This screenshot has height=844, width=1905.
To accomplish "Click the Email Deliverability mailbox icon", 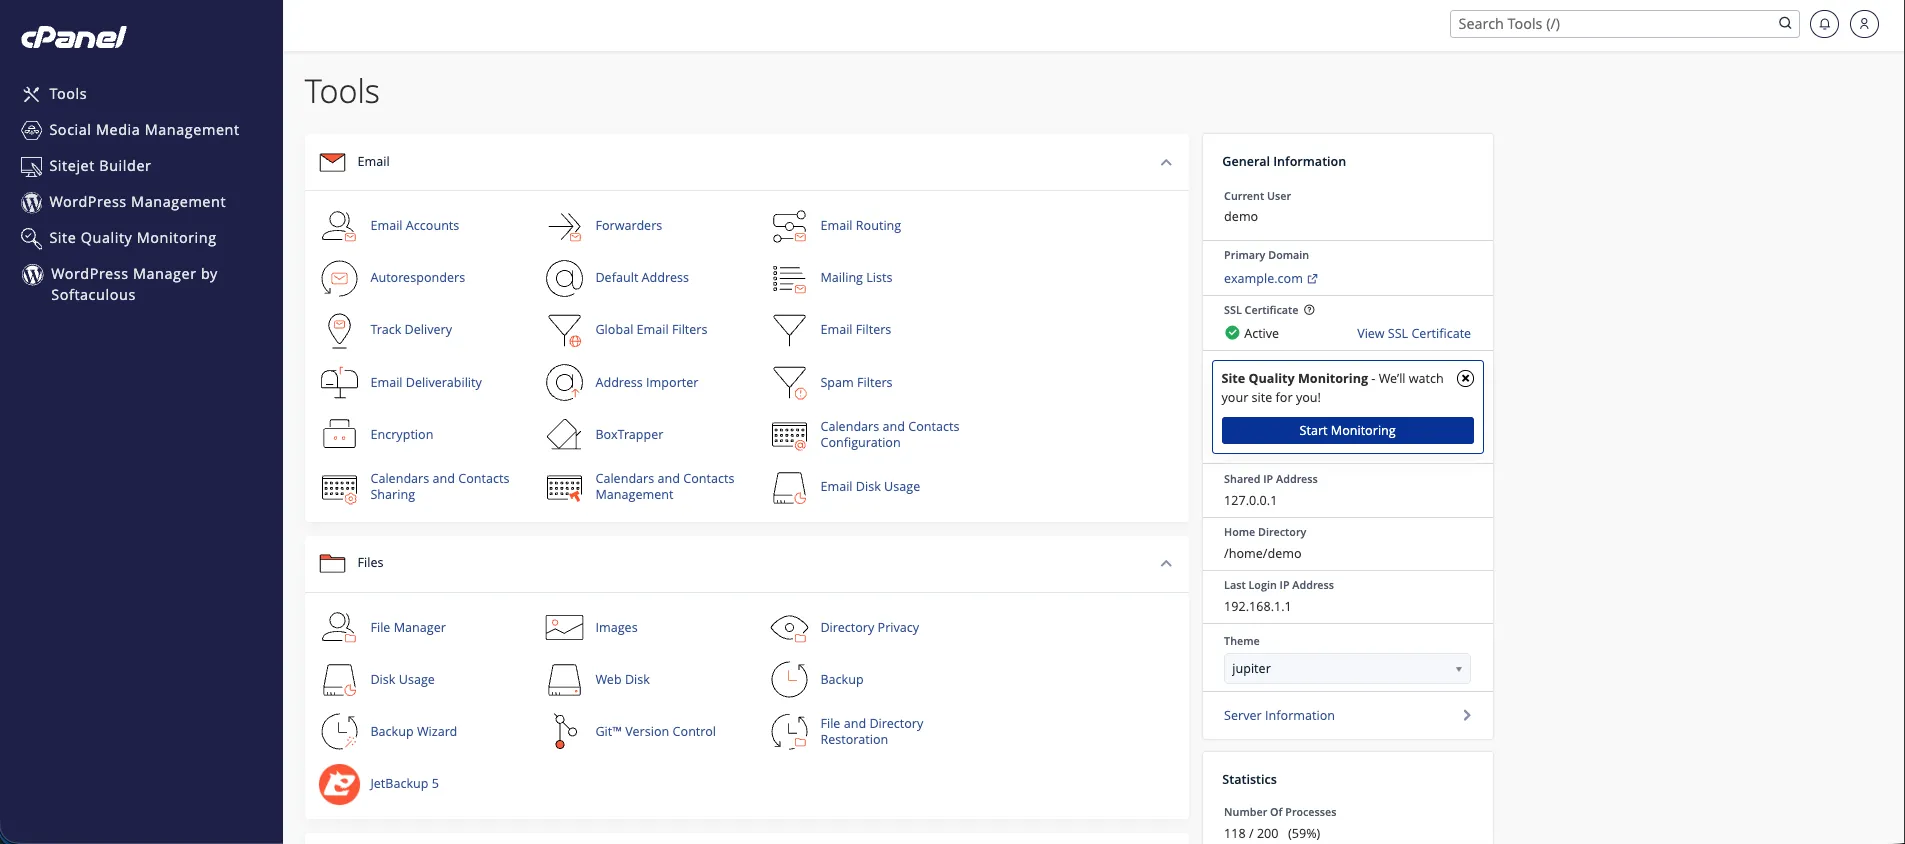I will (339, 382).
